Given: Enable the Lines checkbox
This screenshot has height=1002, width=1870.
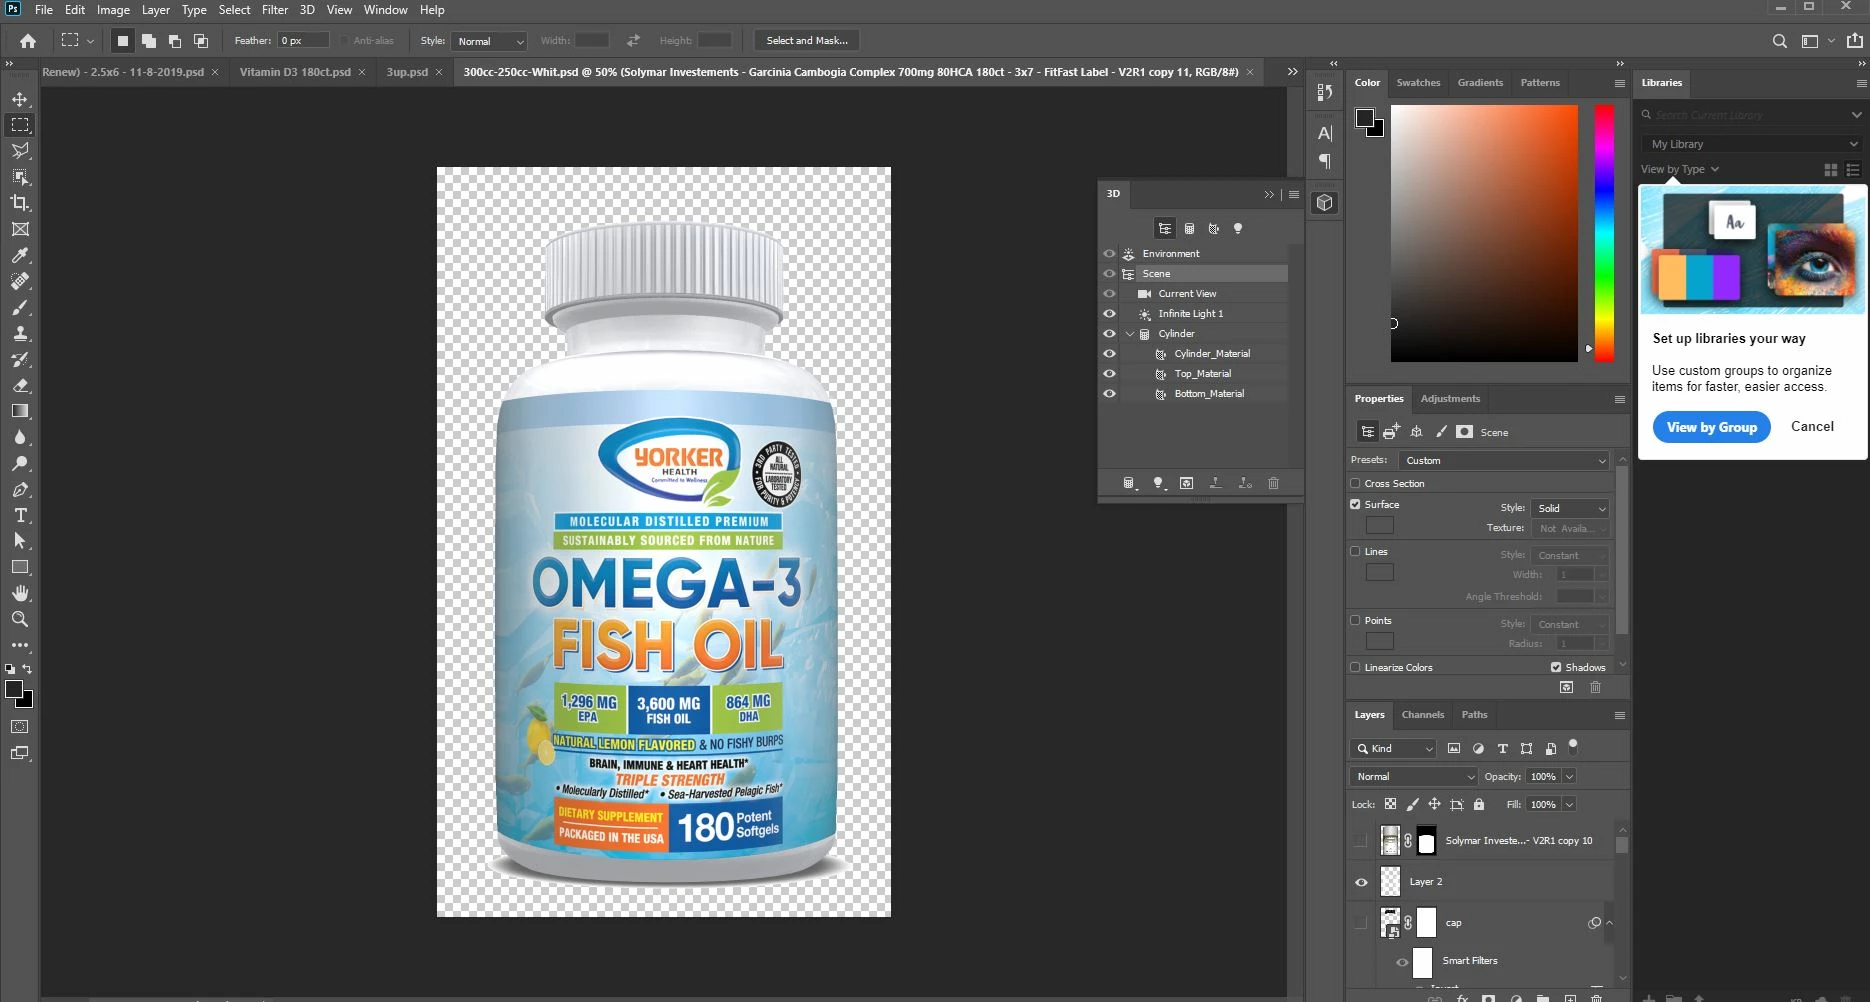Looking at the screenshot, I should point(1355,551).
